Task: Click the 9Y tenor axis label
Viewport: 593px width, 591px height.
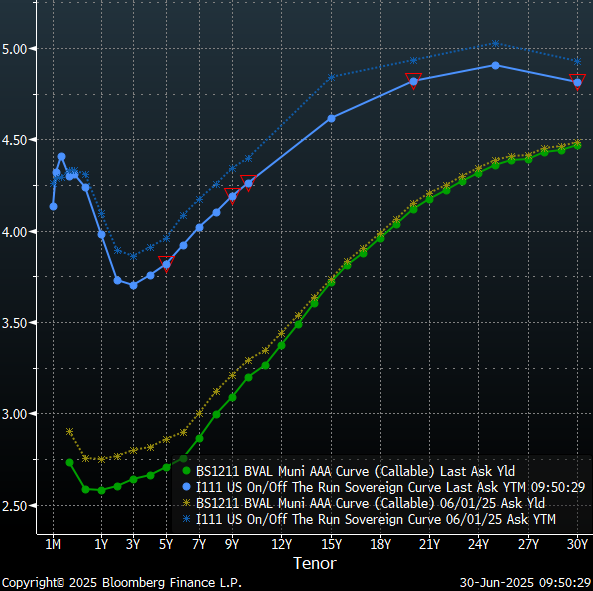Action: pos(232,544)
